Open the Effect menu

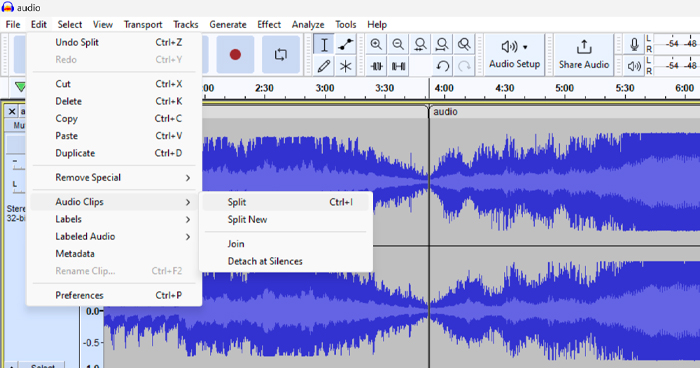pyautogui.click(x=269, y=25)
